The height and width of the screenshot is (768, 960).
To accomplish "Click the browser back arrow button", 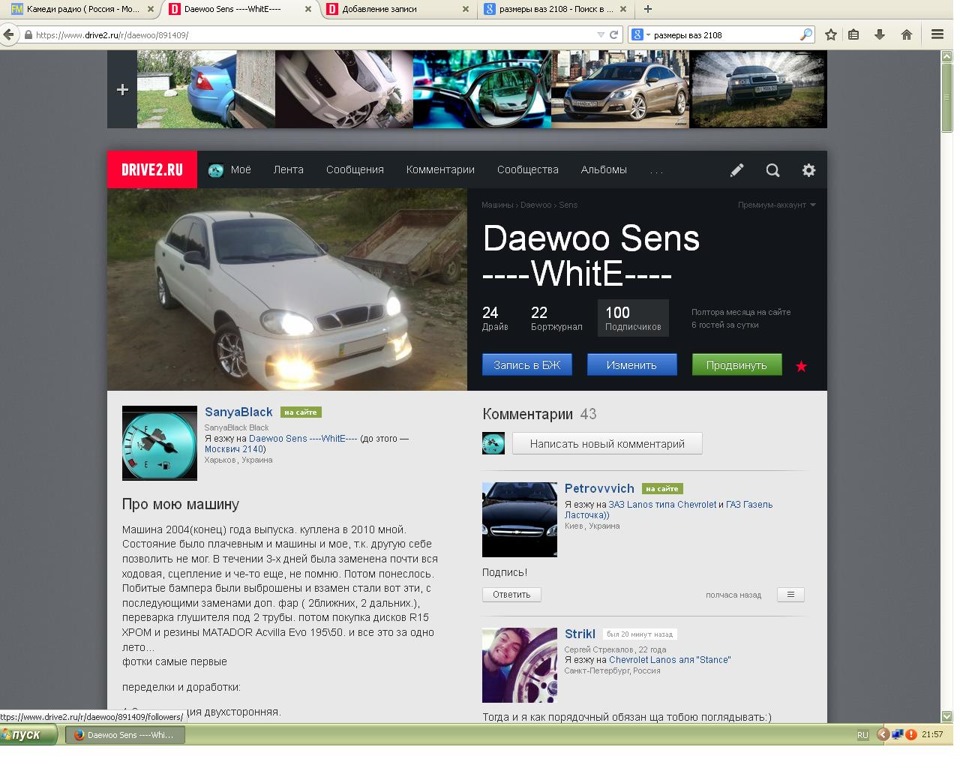I will [x=8, y=35].
